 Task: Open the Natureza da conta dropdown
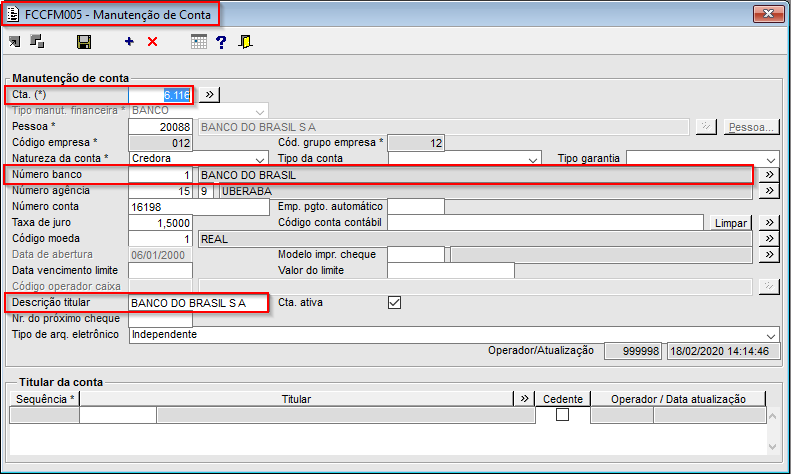click(260, 159)
